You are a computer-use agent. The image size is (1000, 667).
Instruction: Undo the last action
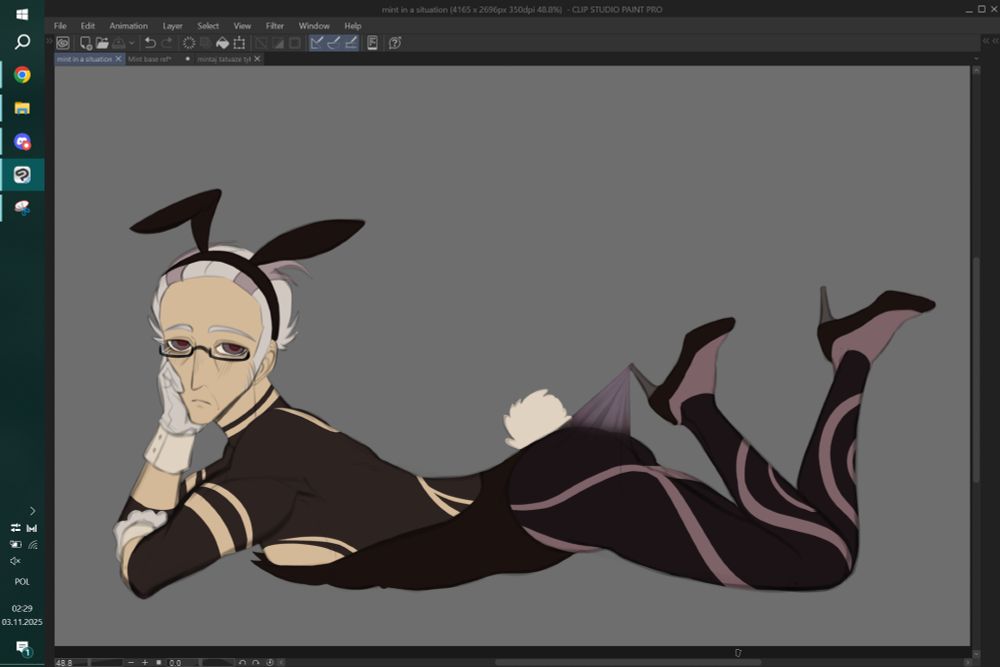(150, 43)
